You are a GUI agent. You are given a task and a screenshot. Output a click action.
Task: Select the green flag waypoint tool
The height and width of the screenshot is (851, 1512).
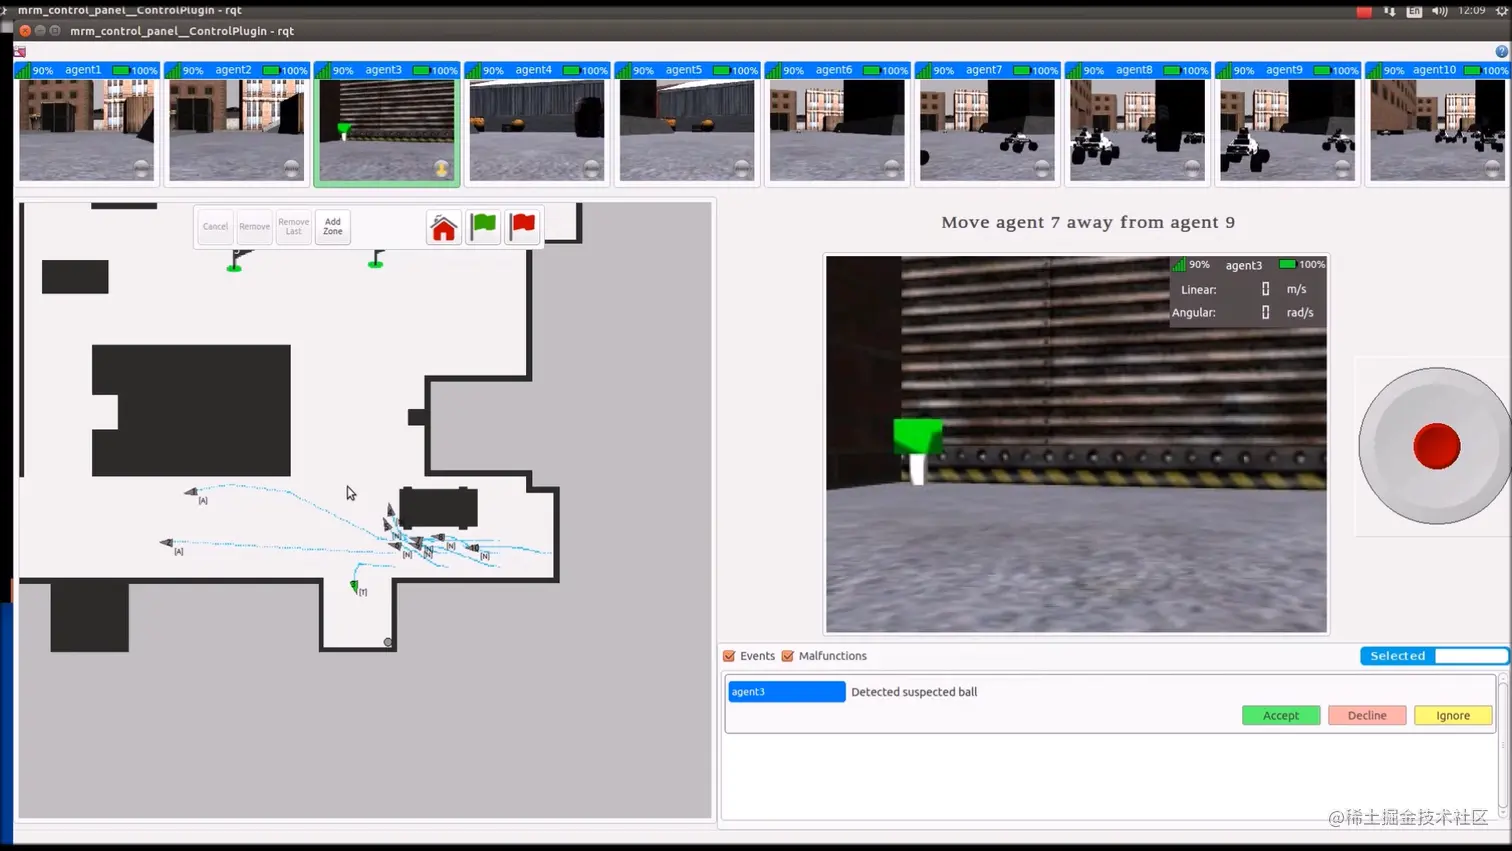[x=483, y=226]
